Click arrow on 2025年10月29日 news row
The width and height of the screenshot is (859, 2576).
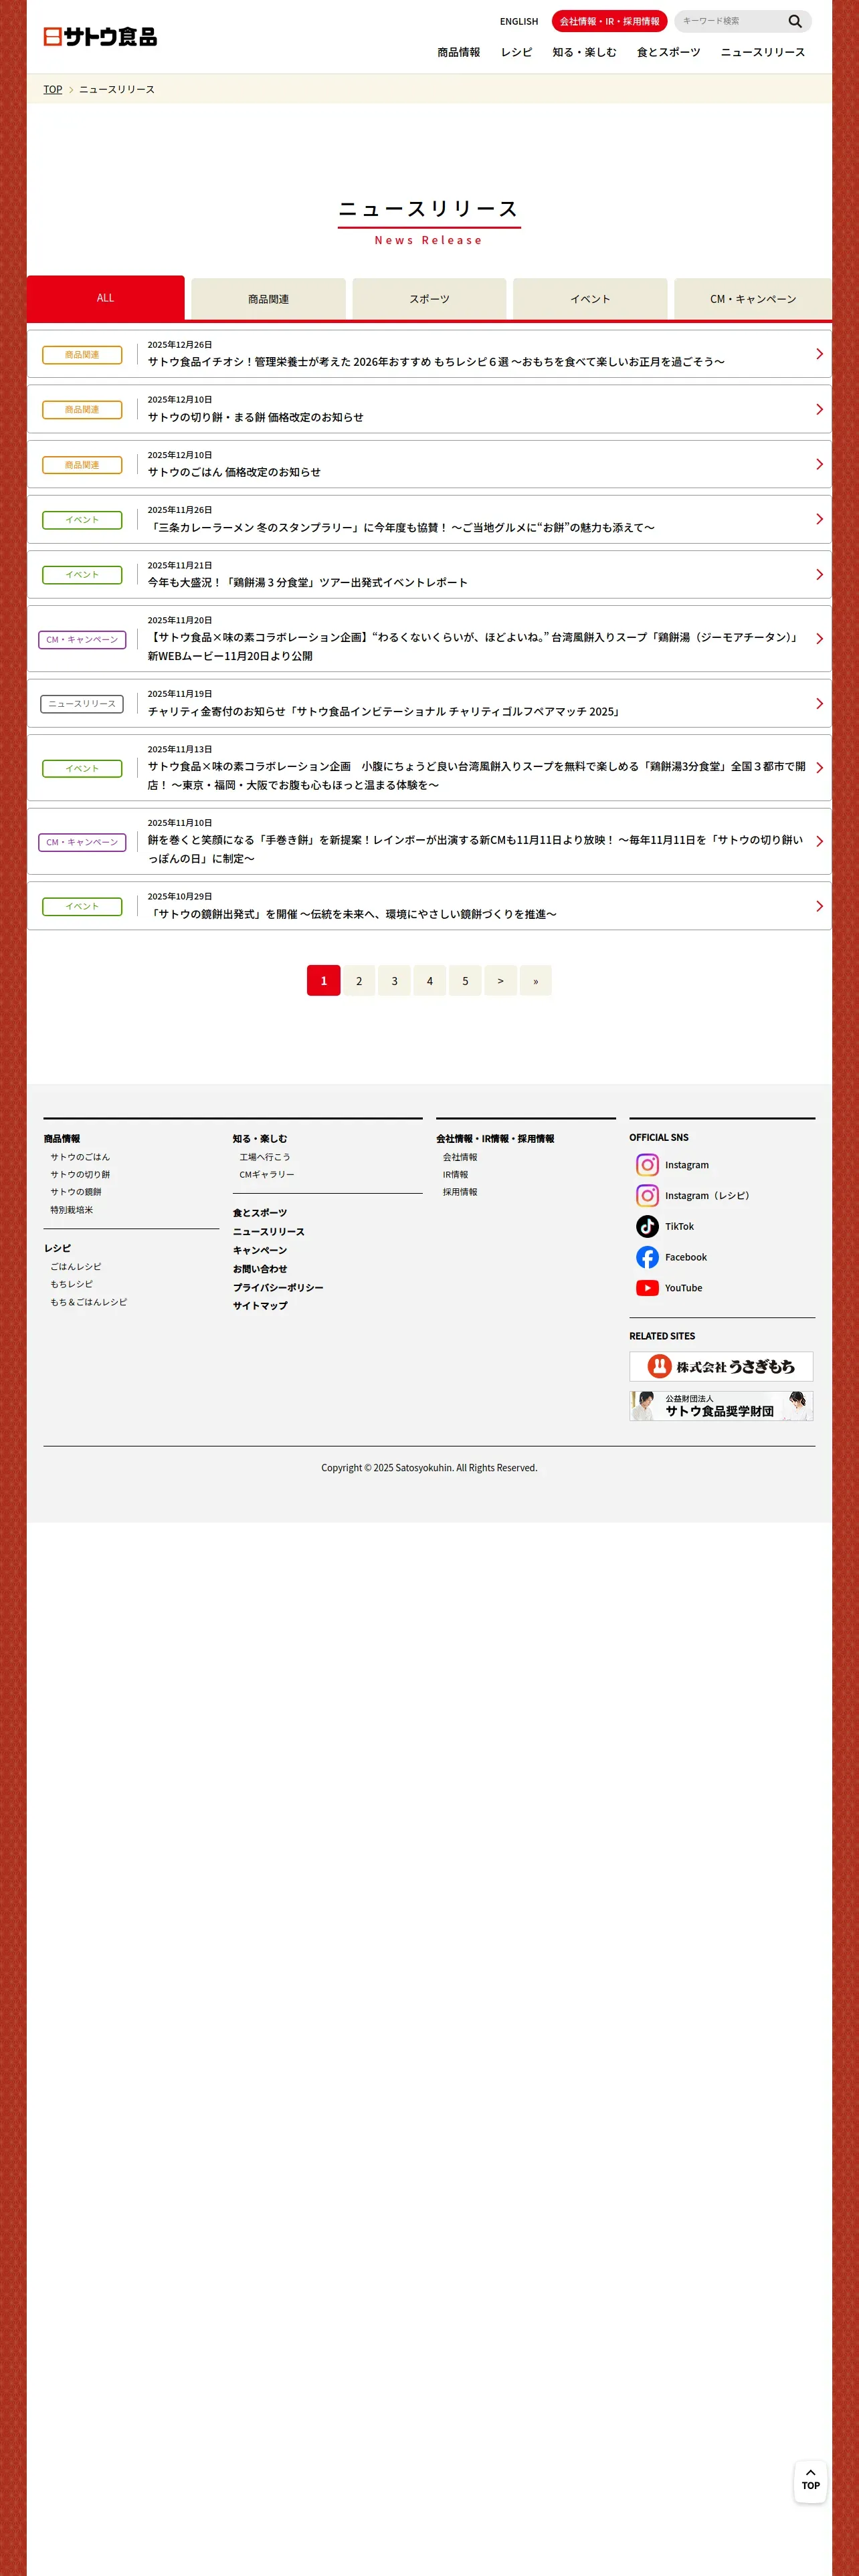click(819, 906)
